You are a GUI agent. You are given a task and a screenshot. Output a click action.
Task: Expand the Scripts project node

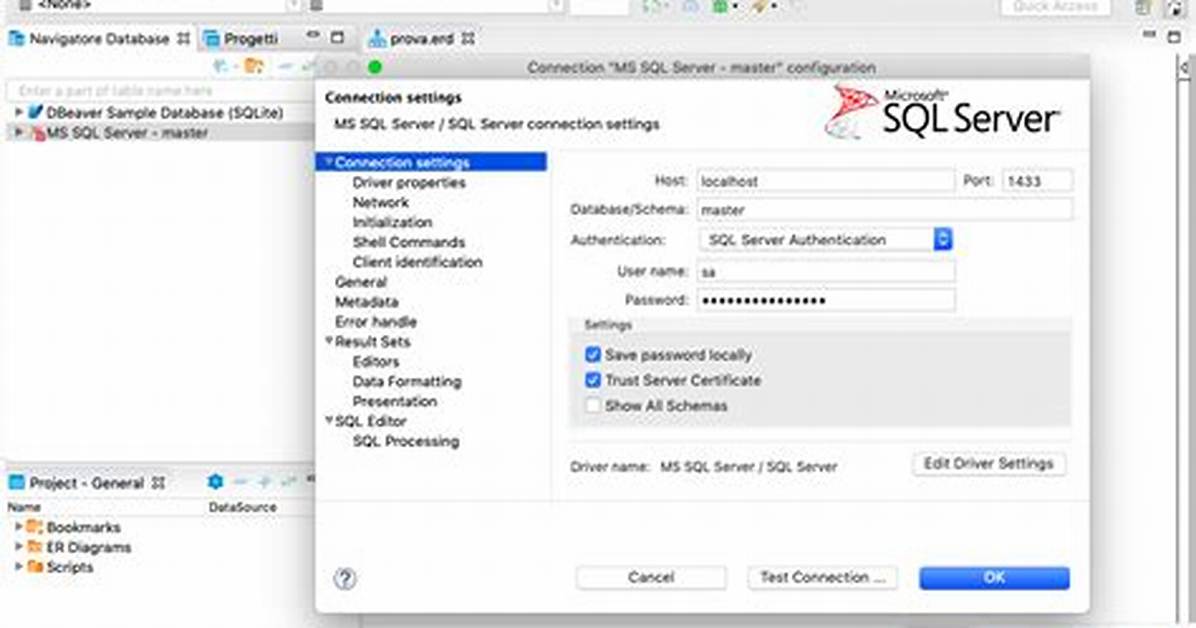coord(18,566)
